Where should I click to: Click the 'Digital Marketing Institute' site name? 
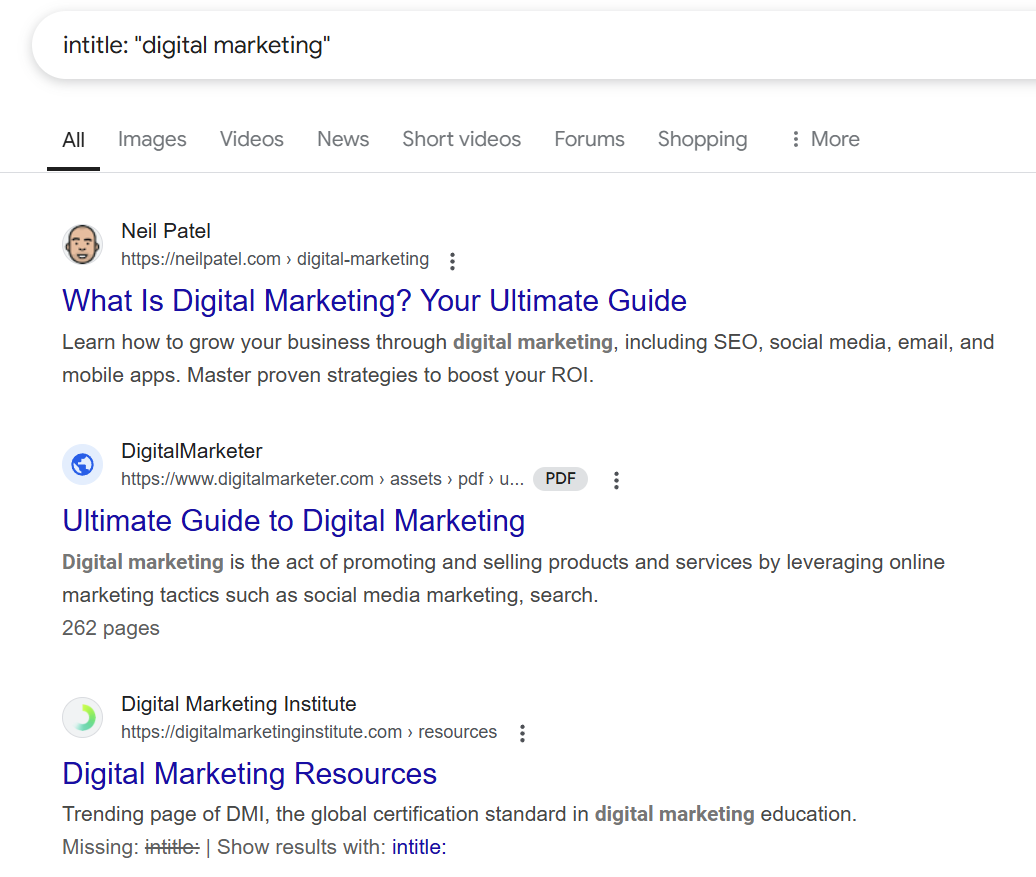[x=239, y=705]
